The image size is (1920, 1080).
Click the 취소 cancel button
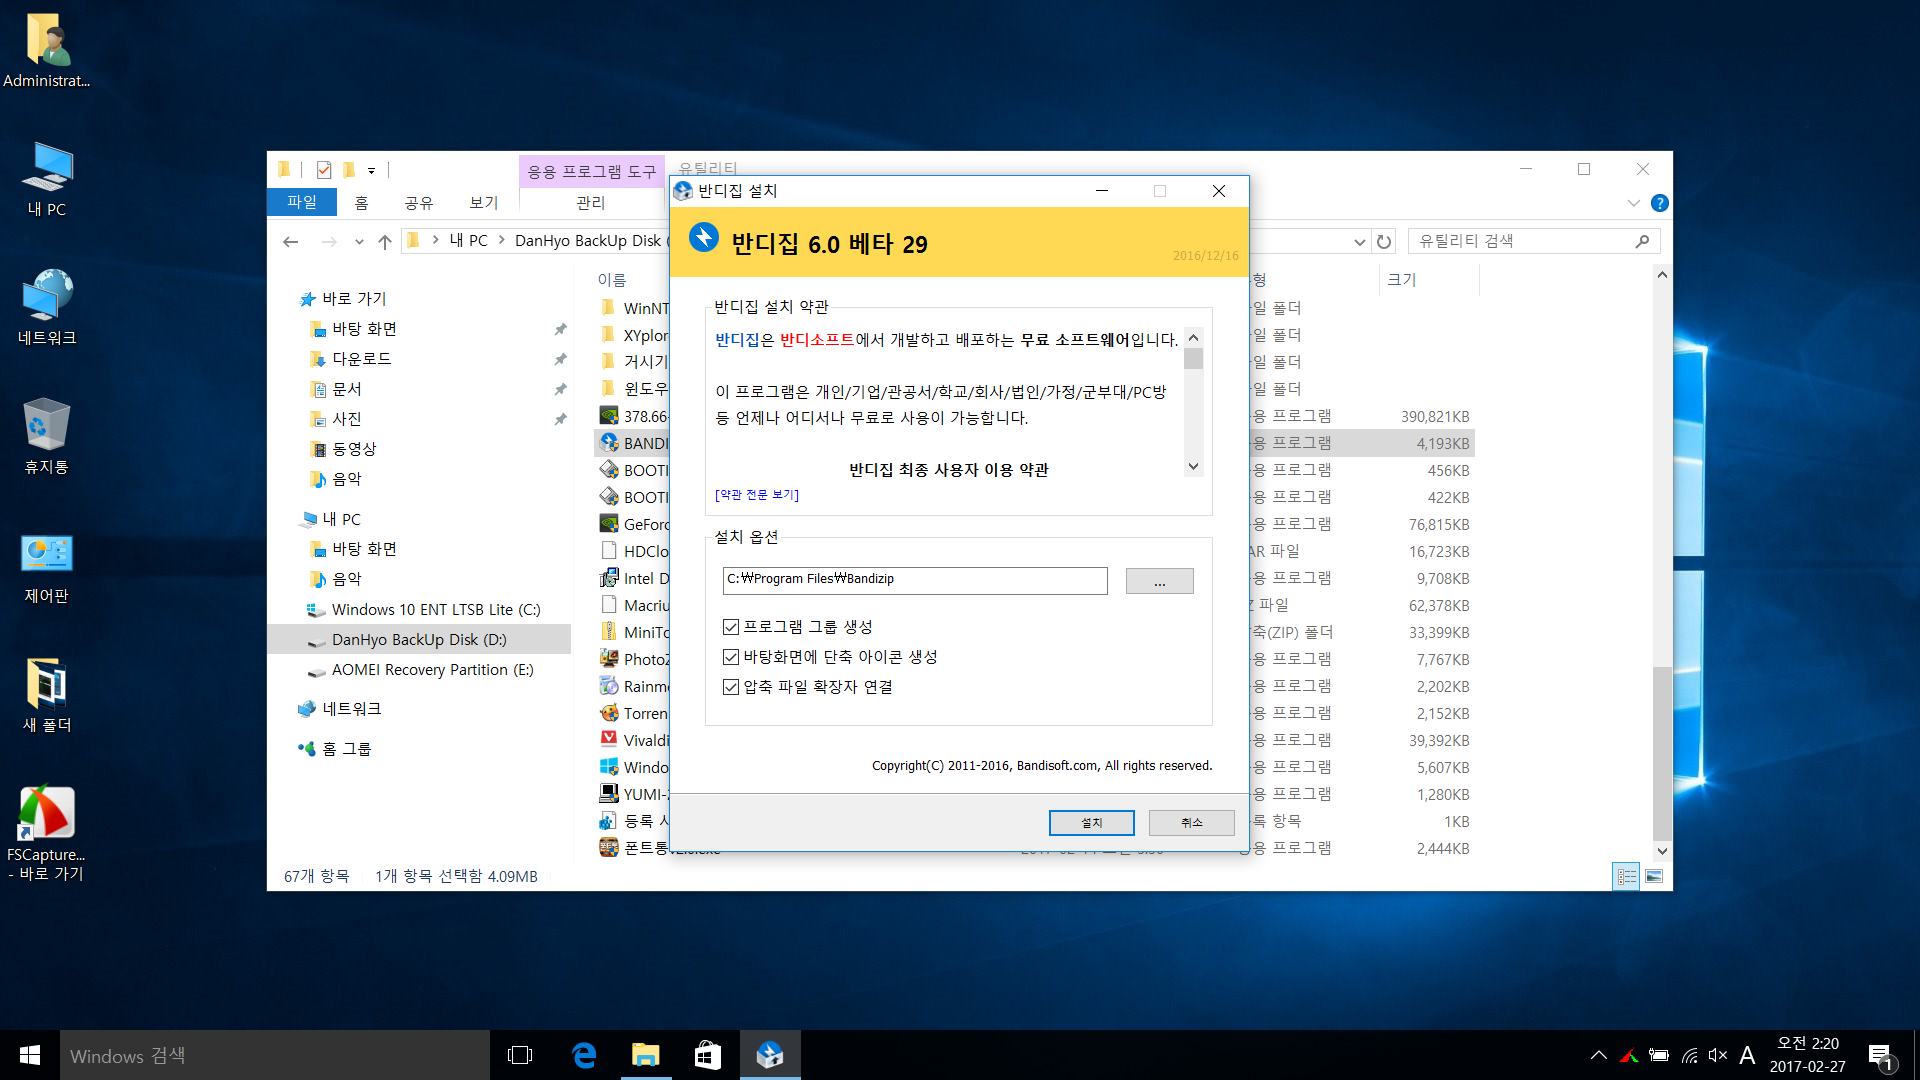[1192, 823]
